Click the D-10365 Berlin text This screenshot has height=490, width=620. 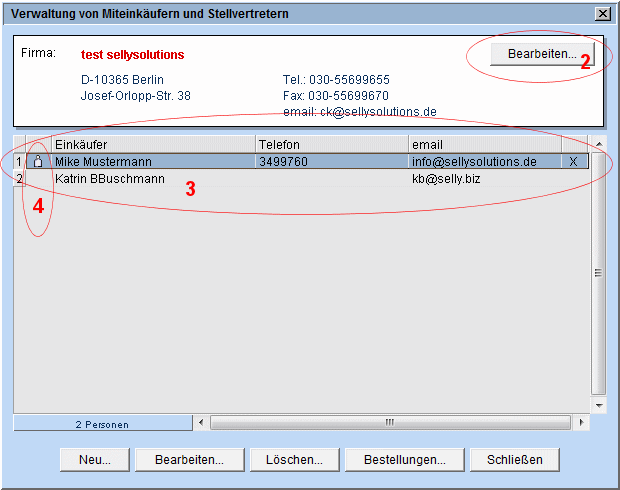click(122, 80)
